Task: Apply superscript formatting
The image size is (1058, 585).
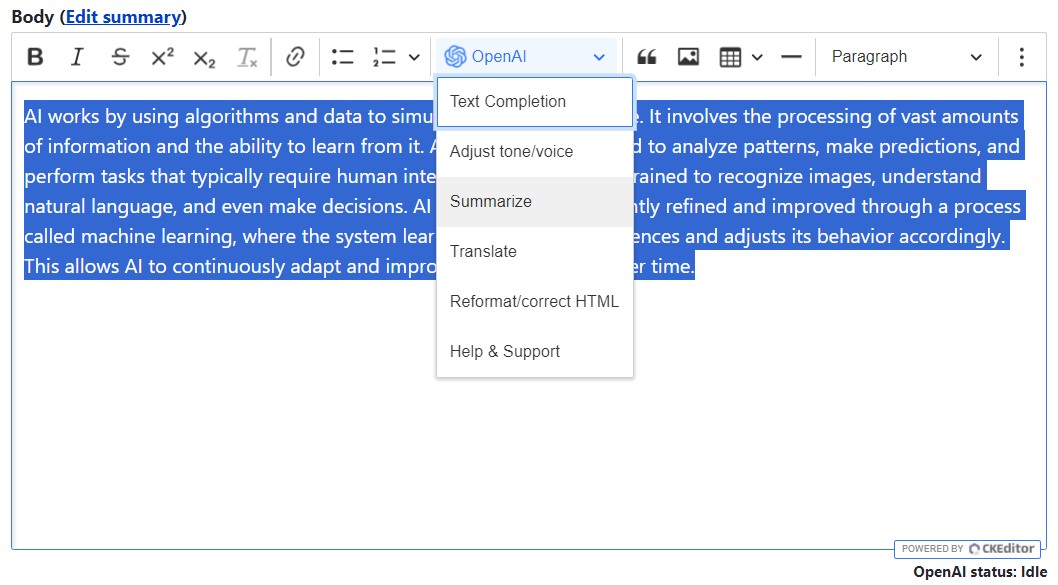Action: point(162,57)
